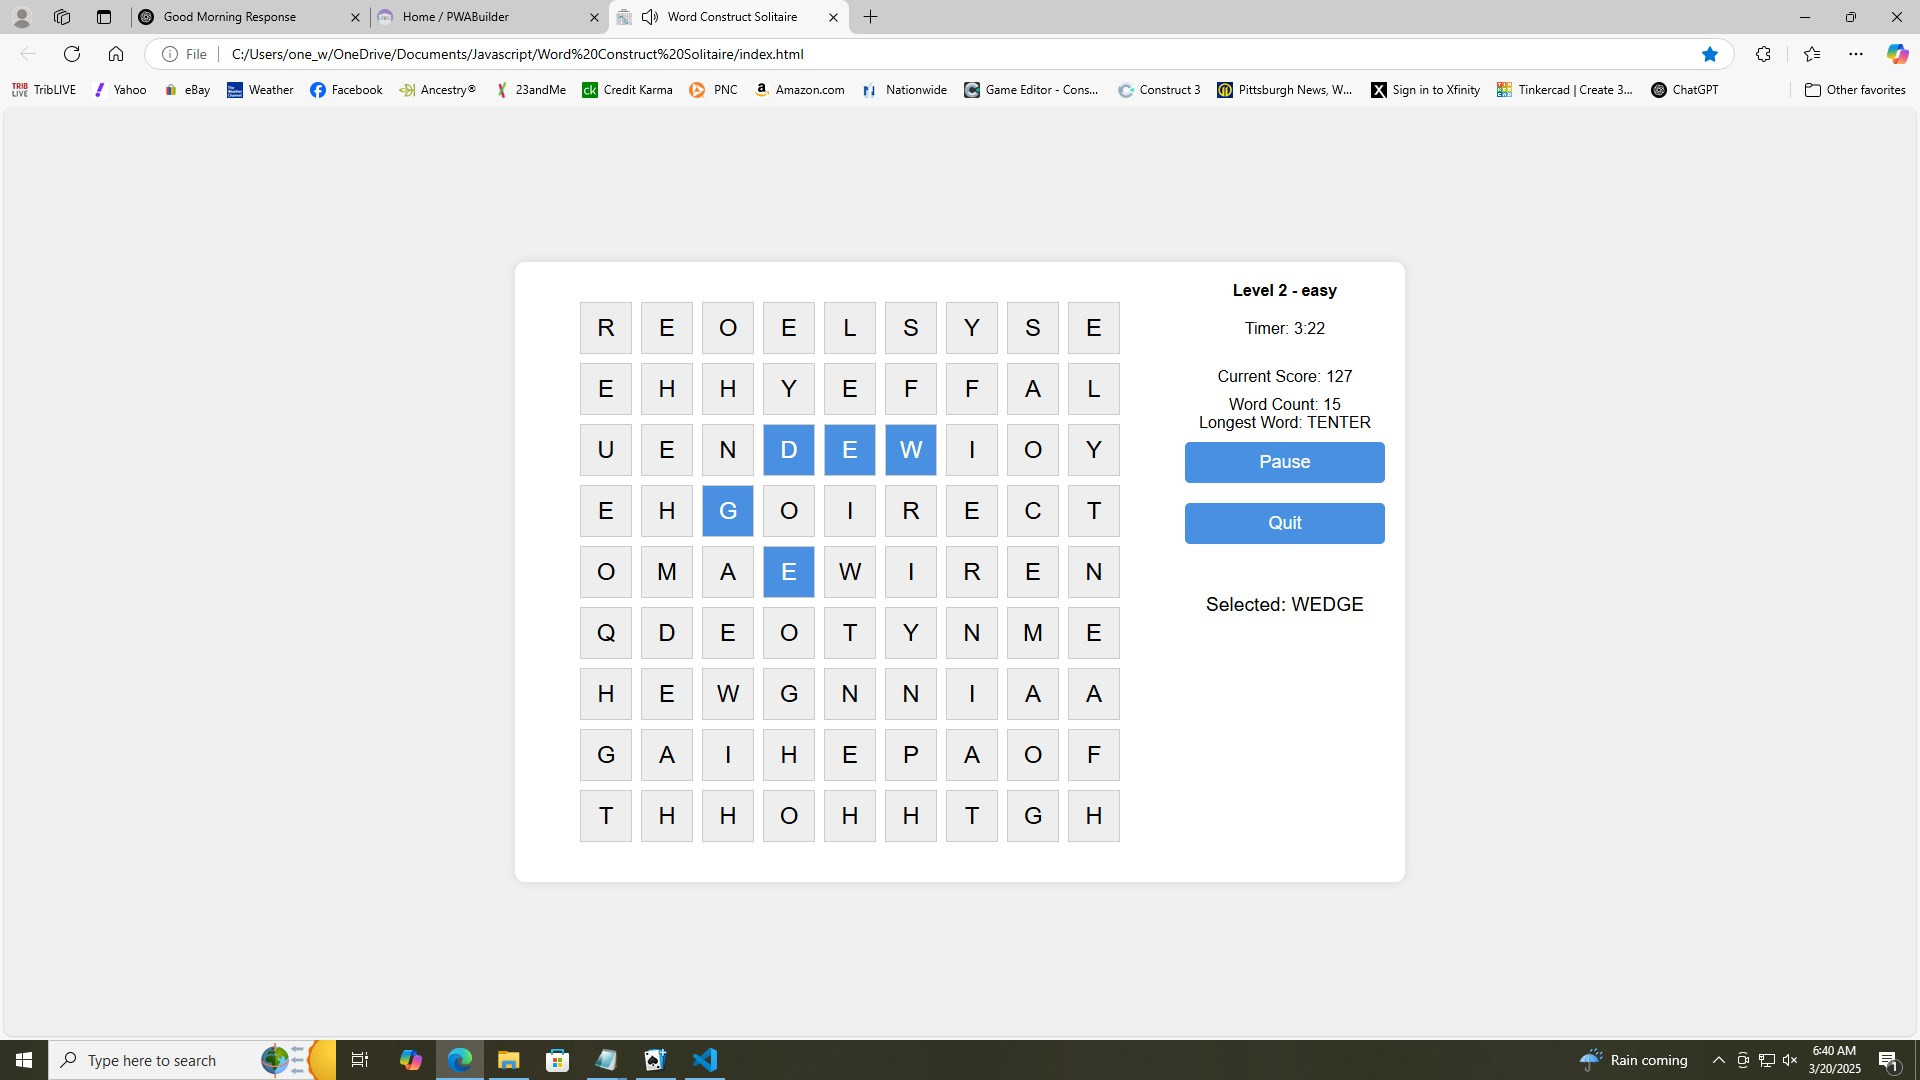1920x1080 pixels.
Task: Click the browser refresh icon
Action: 72,54
